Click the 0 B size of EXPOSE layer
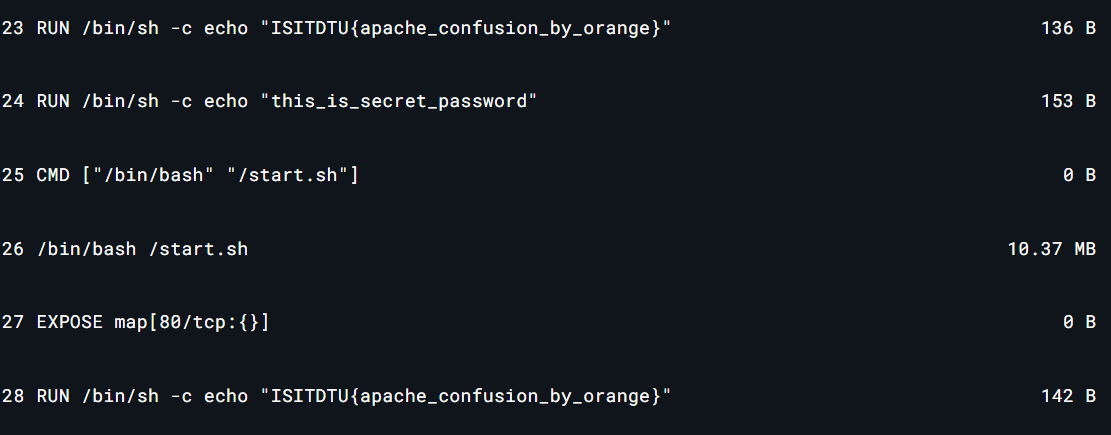 coord(1079,322)
